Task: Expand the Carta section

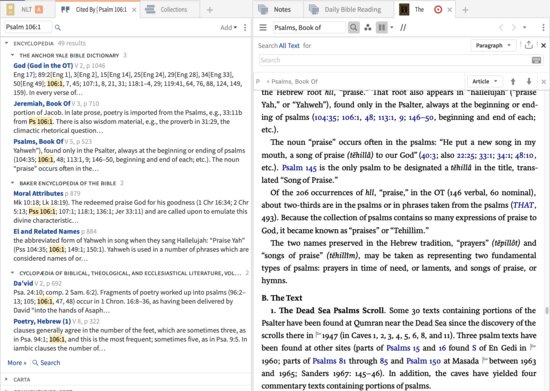Action: (x=6, y=379)
